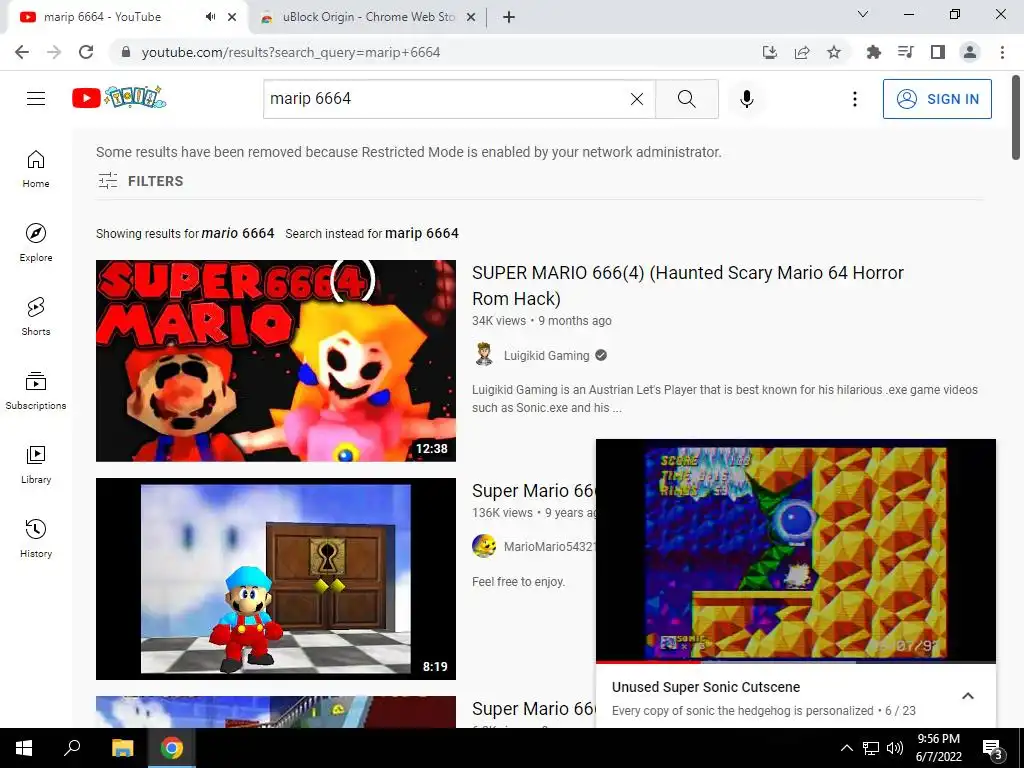Clear the search box with X
The height and width of the screenshot is (768, 1024).
point(637,99)
